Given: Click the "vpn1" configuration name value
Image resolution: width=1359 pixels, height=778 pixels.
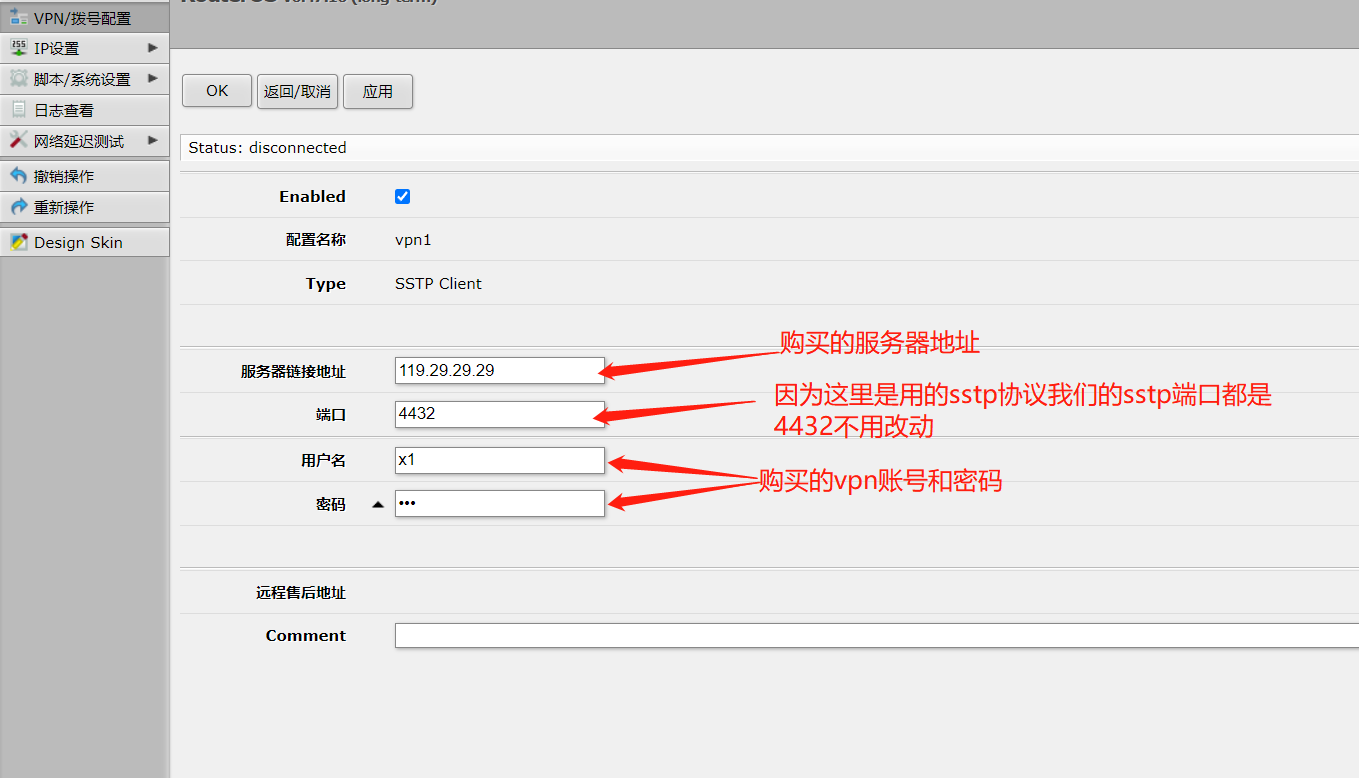Looking at the screenshot, I should click(413, 240).
